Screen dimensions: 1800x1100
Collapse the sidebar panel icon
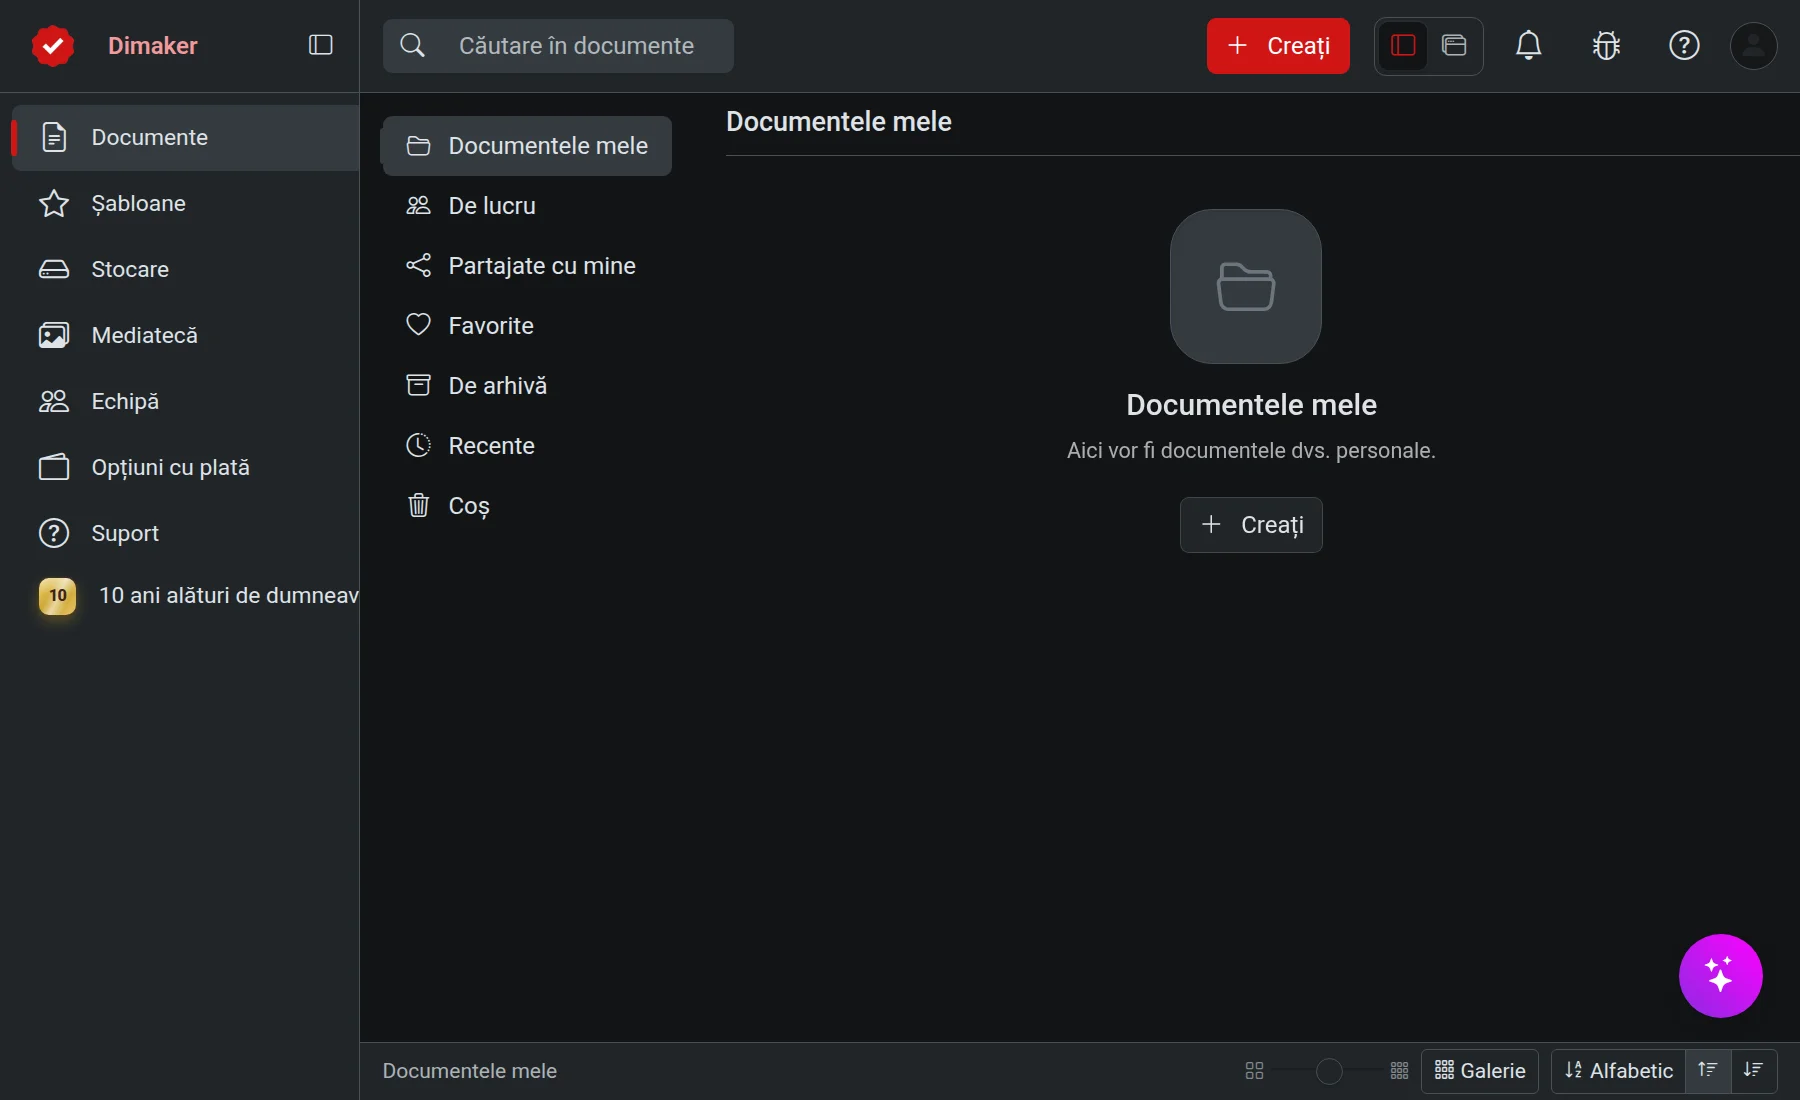pyautogui.click(x=320, y=45)
